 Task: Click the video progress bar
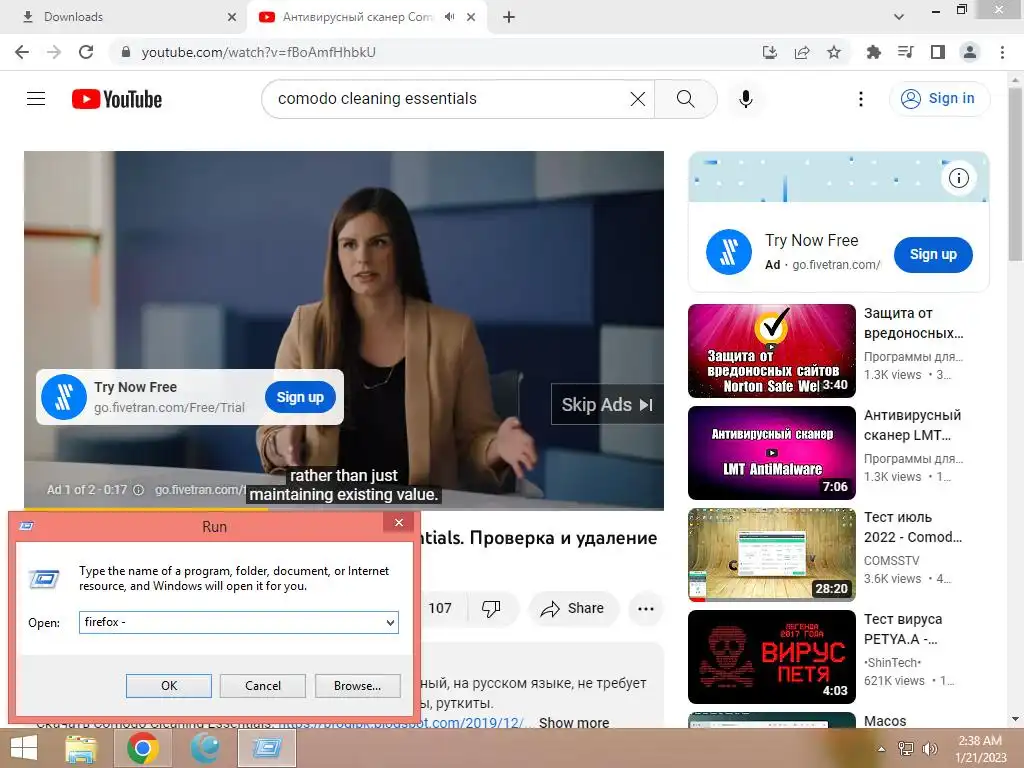[344, 508]
